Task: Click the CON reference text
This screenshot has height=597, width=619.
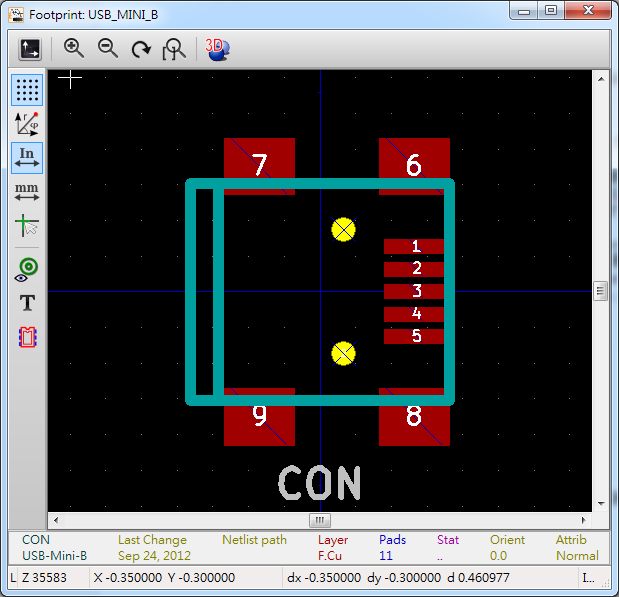Action: tap(318, 483)
